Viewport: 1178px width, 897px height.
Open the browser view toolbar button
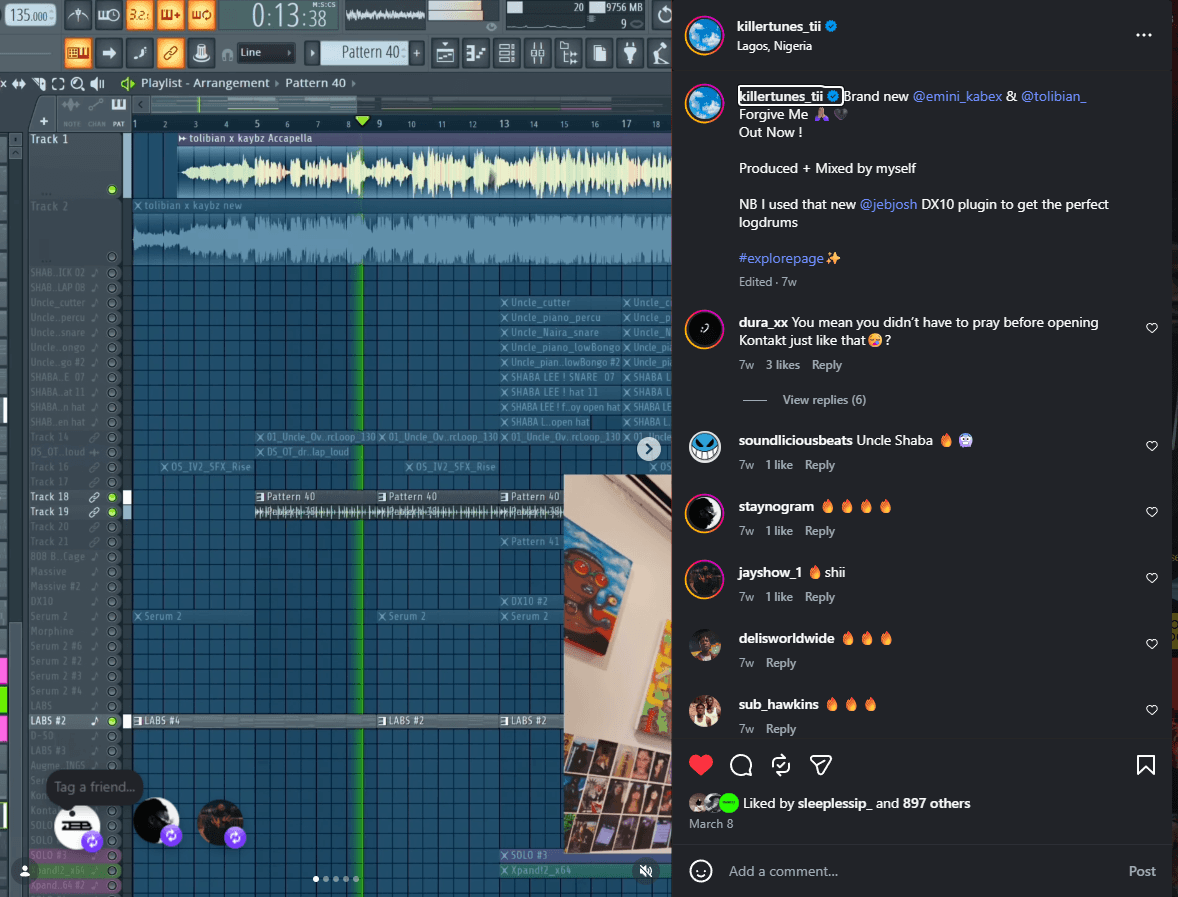[569, 53]
